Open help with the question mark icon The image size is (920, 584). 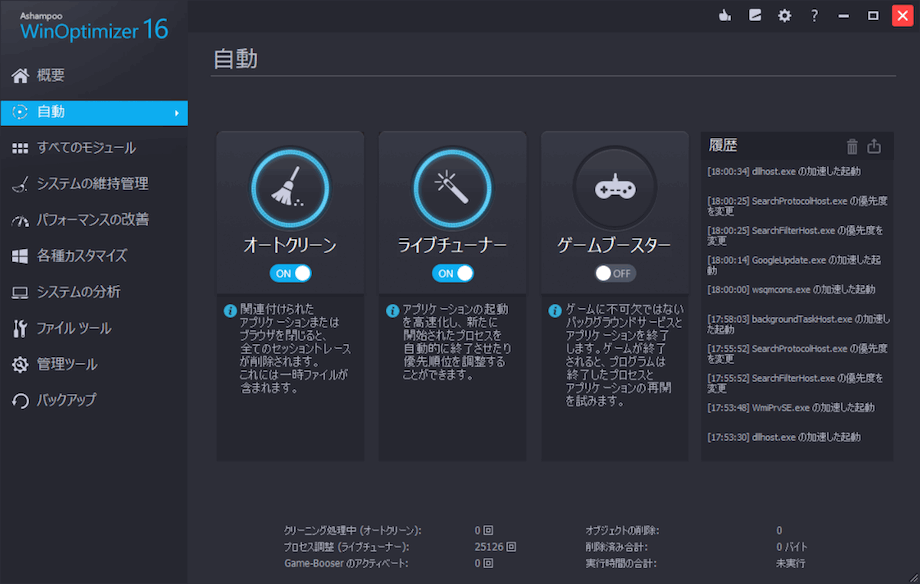(814, 16)
